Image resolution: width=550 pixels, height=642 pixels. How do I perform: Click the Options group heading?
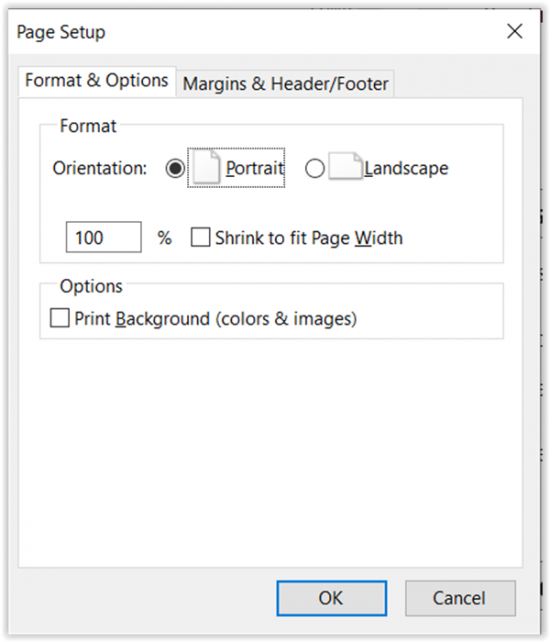coord(91,286)
